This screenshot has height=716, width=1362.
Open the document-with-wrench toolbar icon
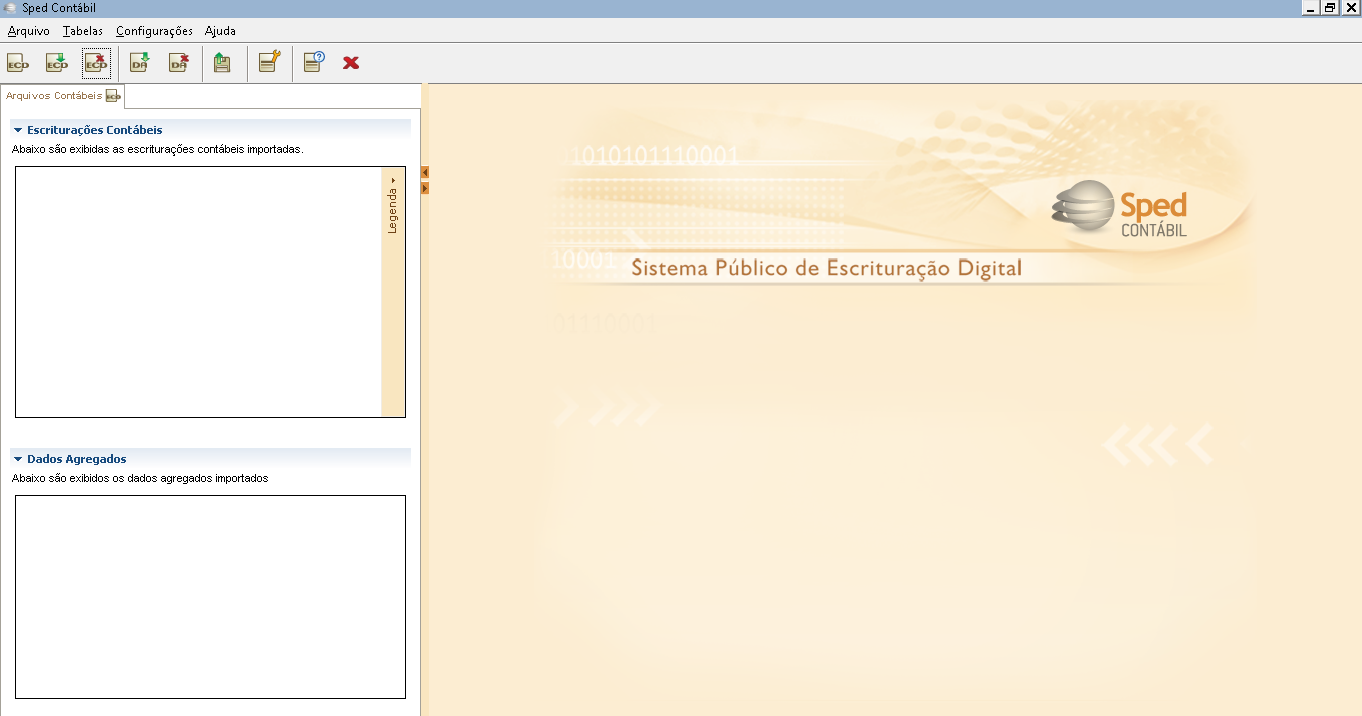click(x=269, y=63)
